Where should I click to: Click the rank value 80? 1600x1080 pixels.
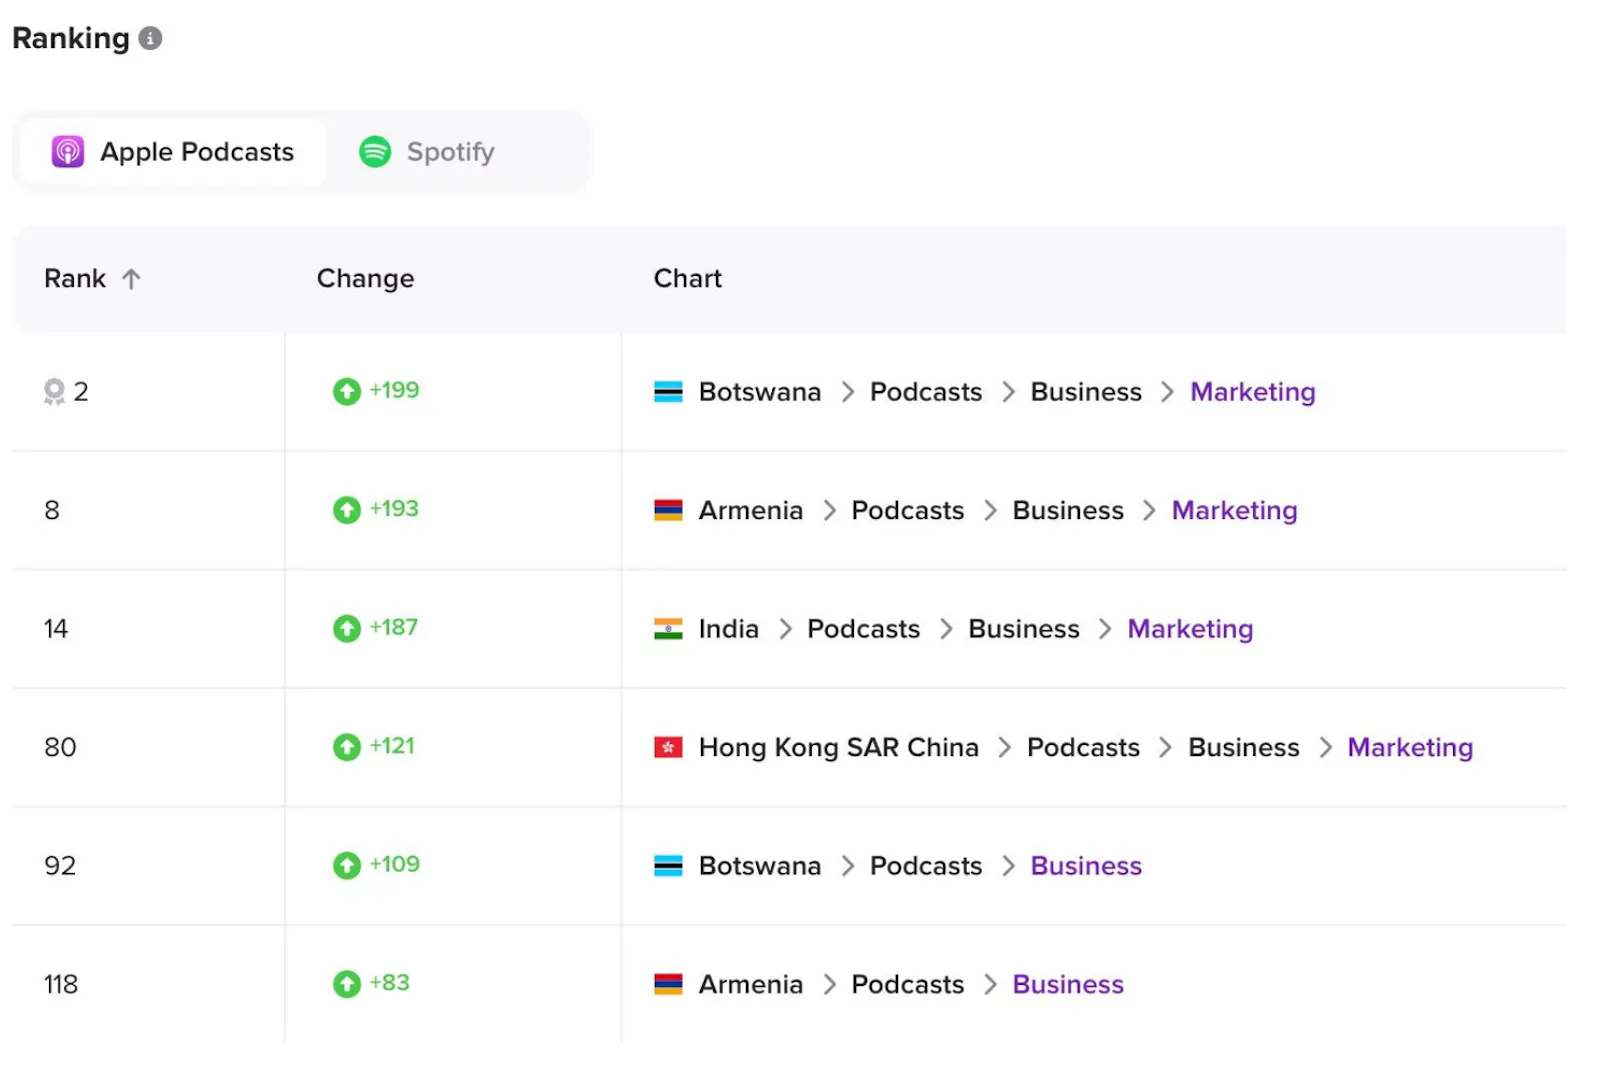pyautogui.click(x=60, y=747)
